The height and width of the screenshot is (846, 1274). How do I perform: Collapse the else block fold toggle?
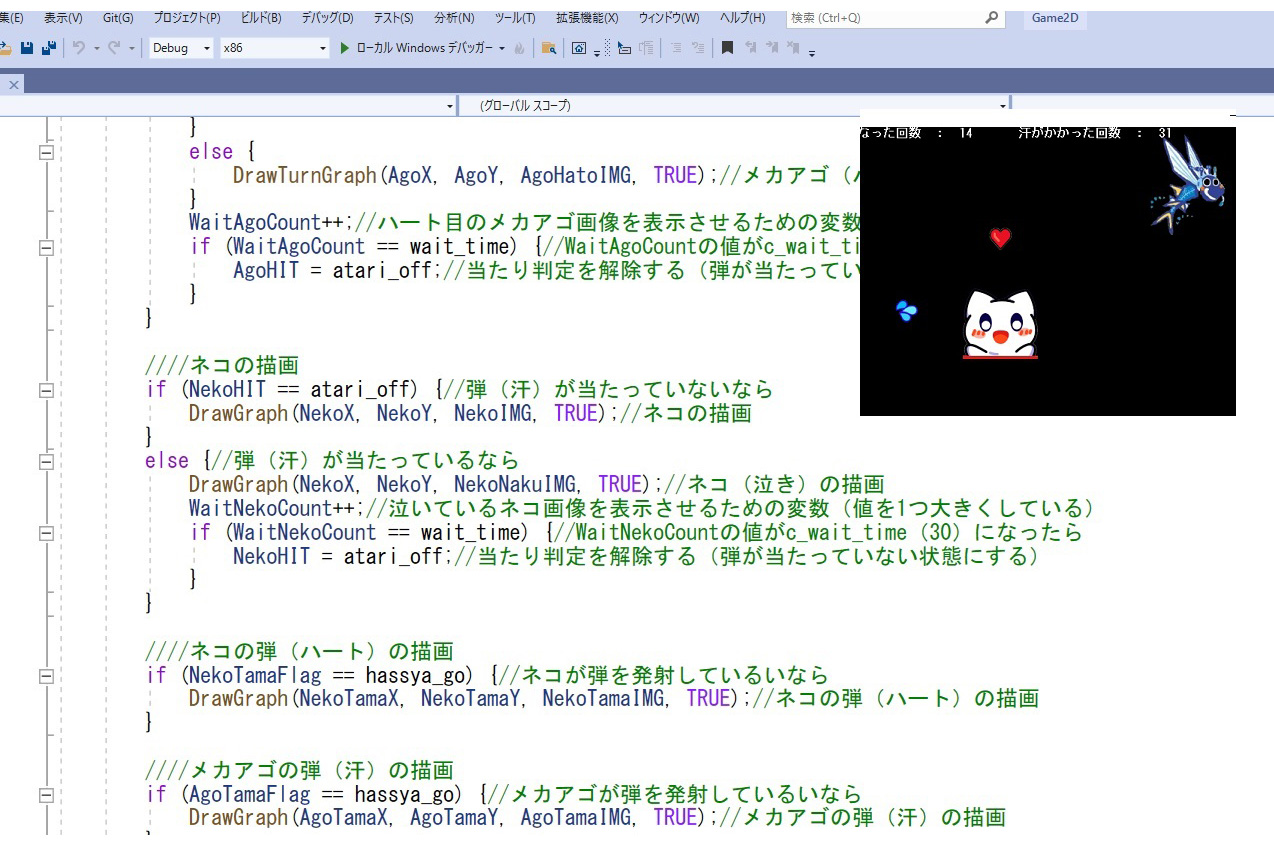46,152
